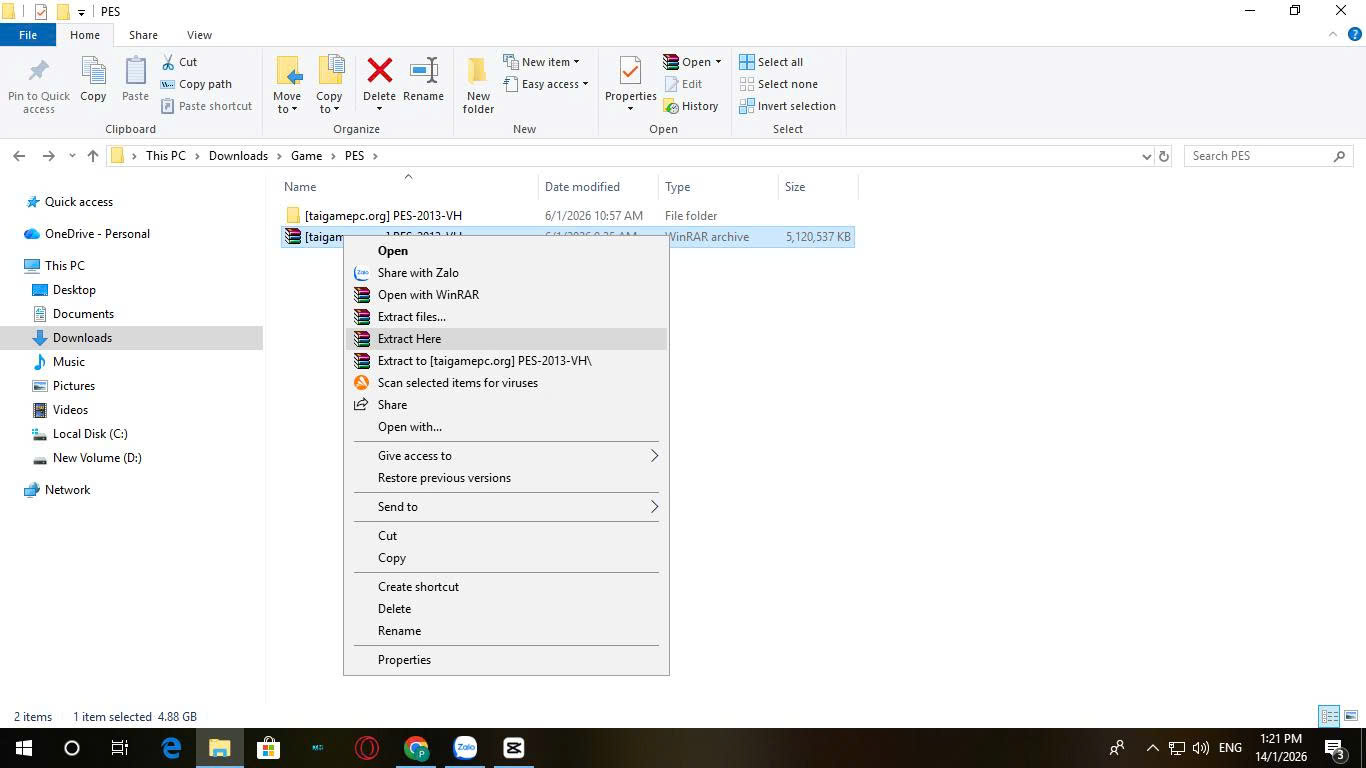Select New Volume (D:) in sidebar
Image resolution: width=1366 pixels, height=768 pixels.
[x=97, y=458]
